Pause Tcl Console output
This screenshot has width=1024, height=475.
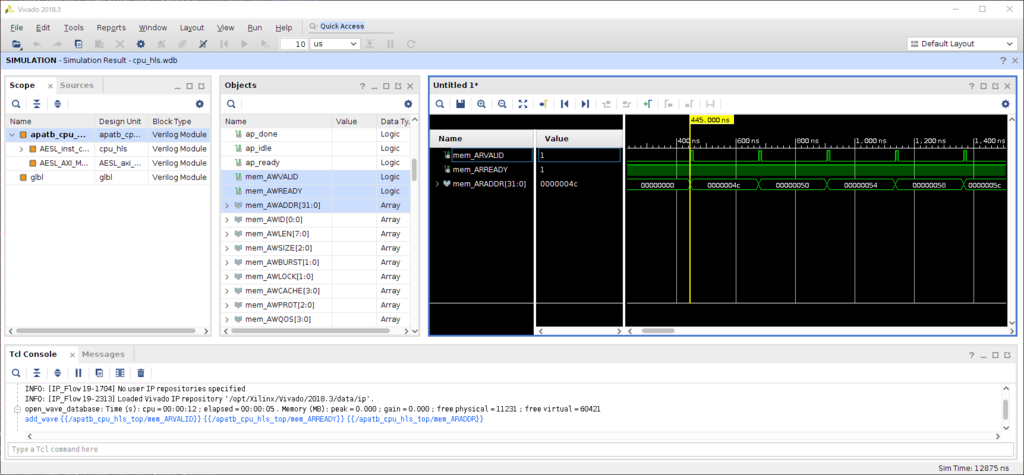point(78,373)
